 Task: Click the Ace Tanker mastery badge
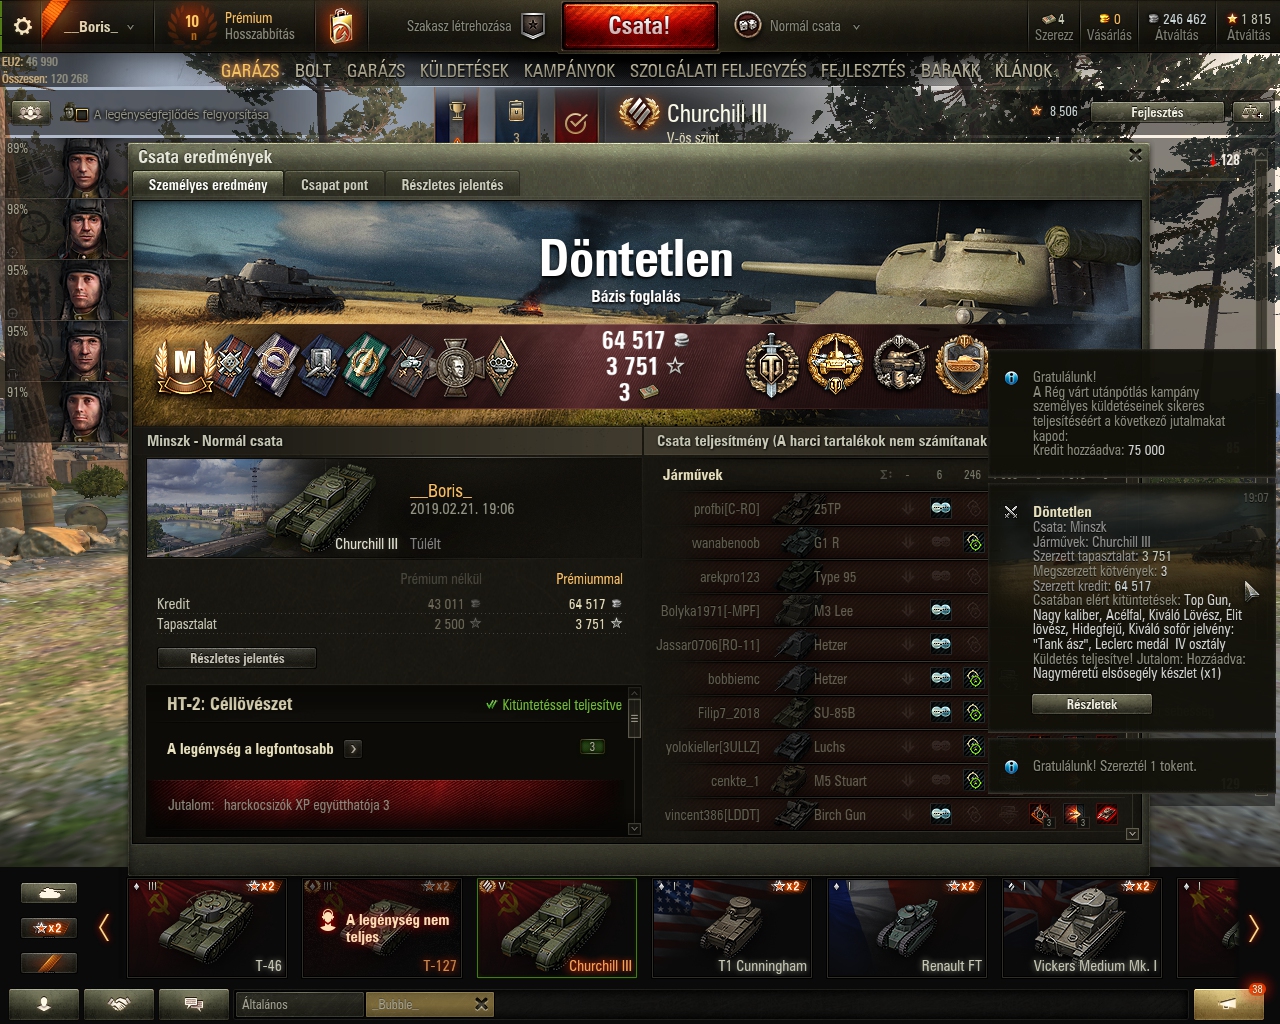[185, 365]
